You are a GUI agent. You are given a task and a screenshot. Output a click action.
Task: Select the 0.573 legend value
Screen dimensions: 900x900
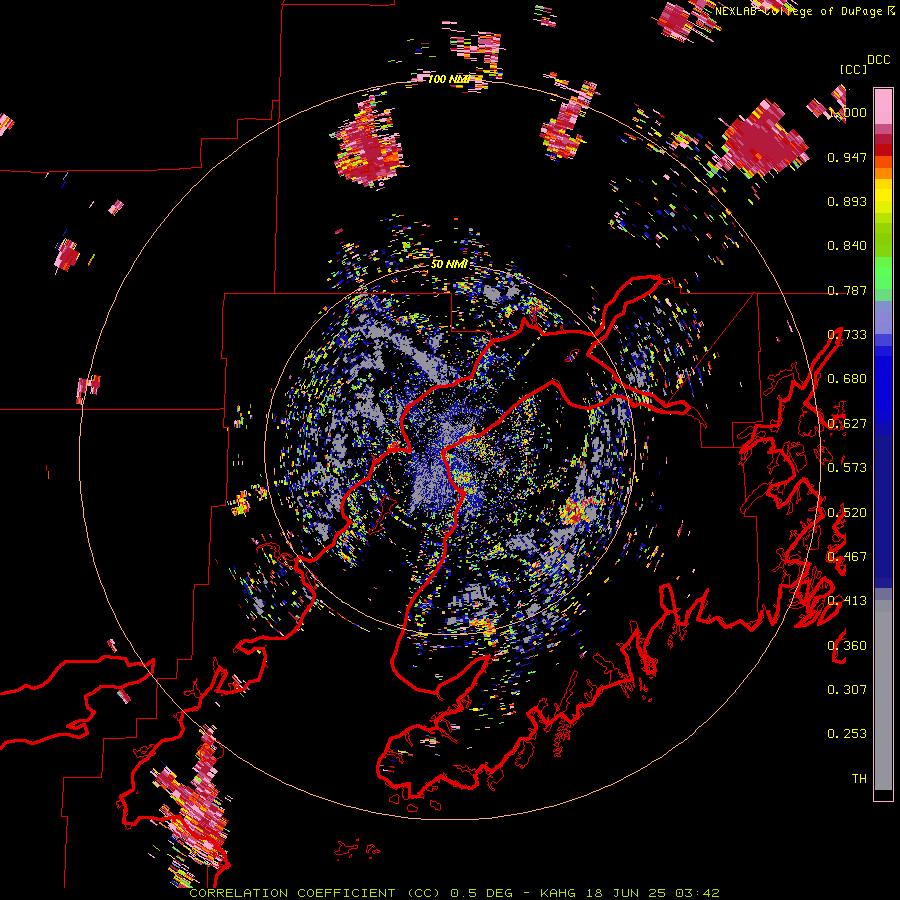click(x=847, y=468)
